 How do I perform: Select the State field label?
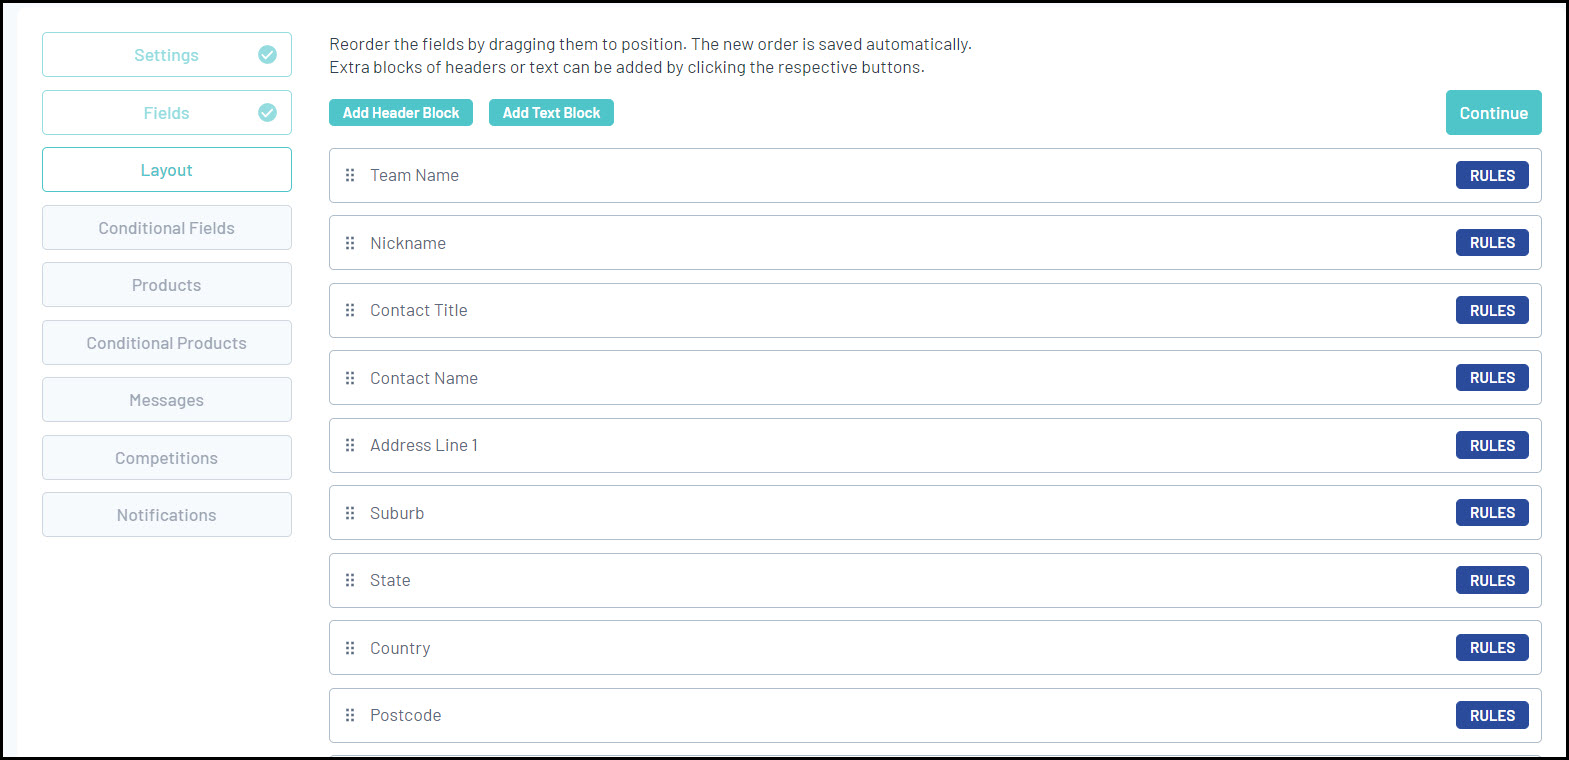coord(390,580)
